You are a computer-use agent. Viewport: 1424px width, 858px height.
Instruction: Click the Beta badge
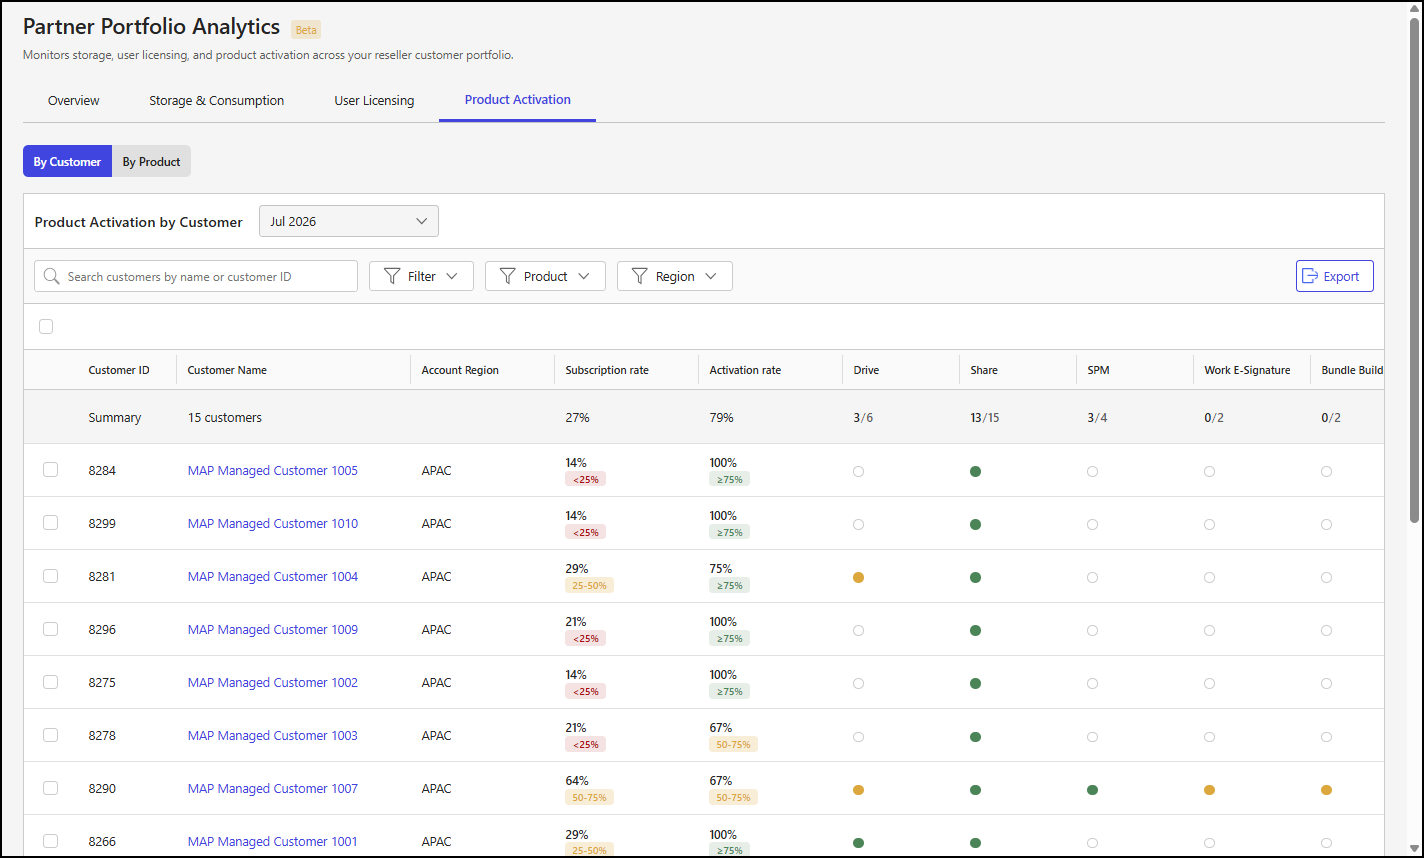(x=306, y=30)
